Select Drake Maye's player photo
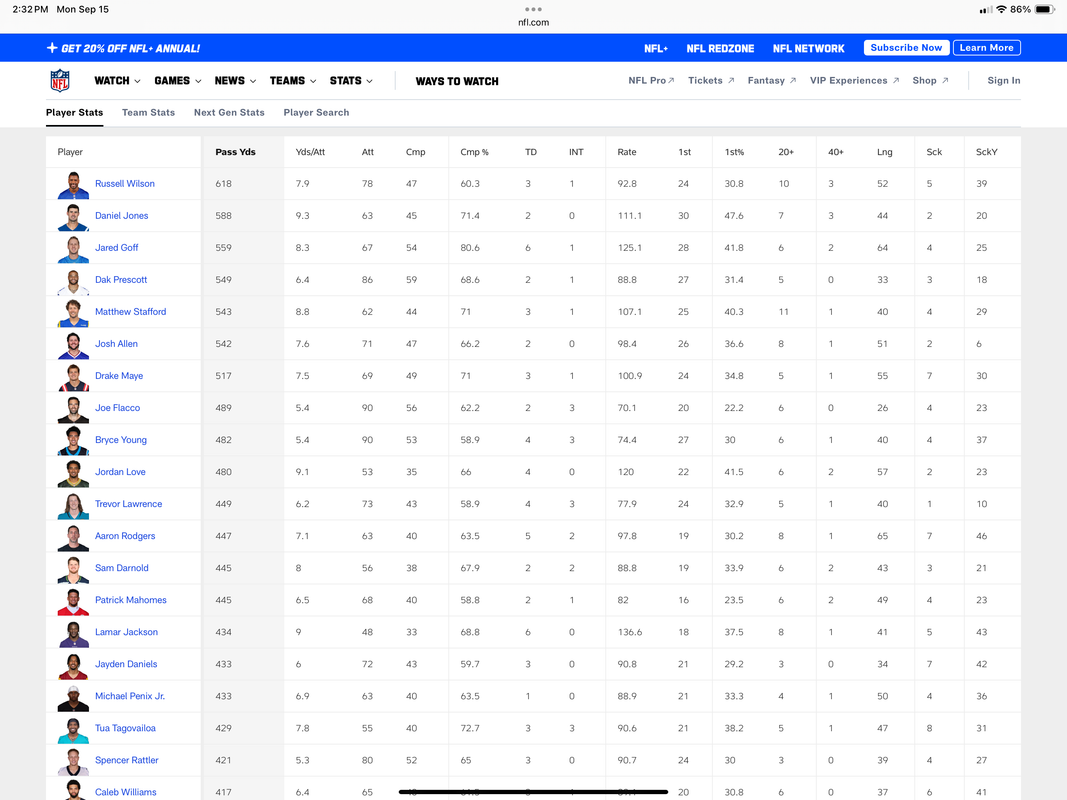The width and height of the screenshot is (1067, 800). coord(73,376)
